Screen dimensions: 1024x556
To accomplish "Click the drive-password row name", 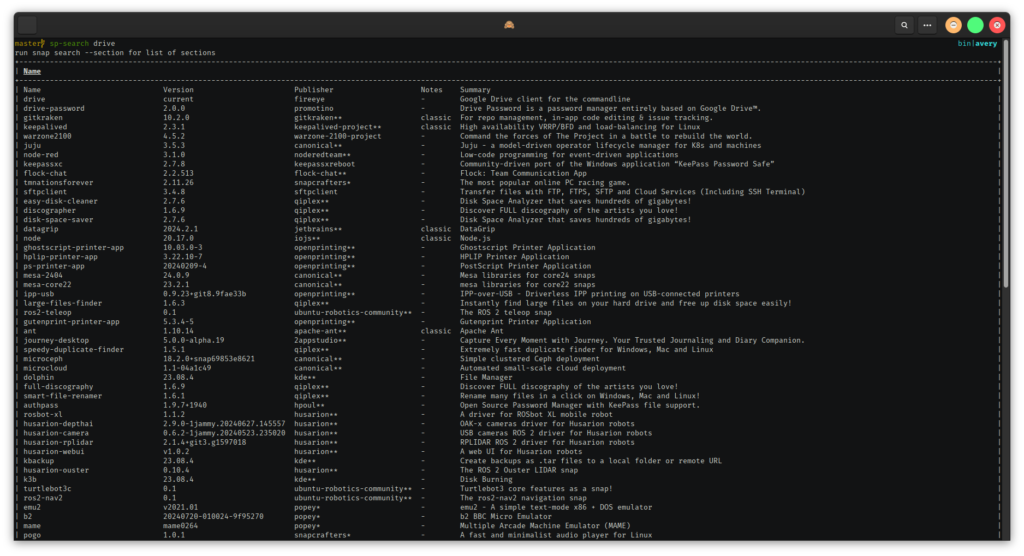I will pos(54,108).
